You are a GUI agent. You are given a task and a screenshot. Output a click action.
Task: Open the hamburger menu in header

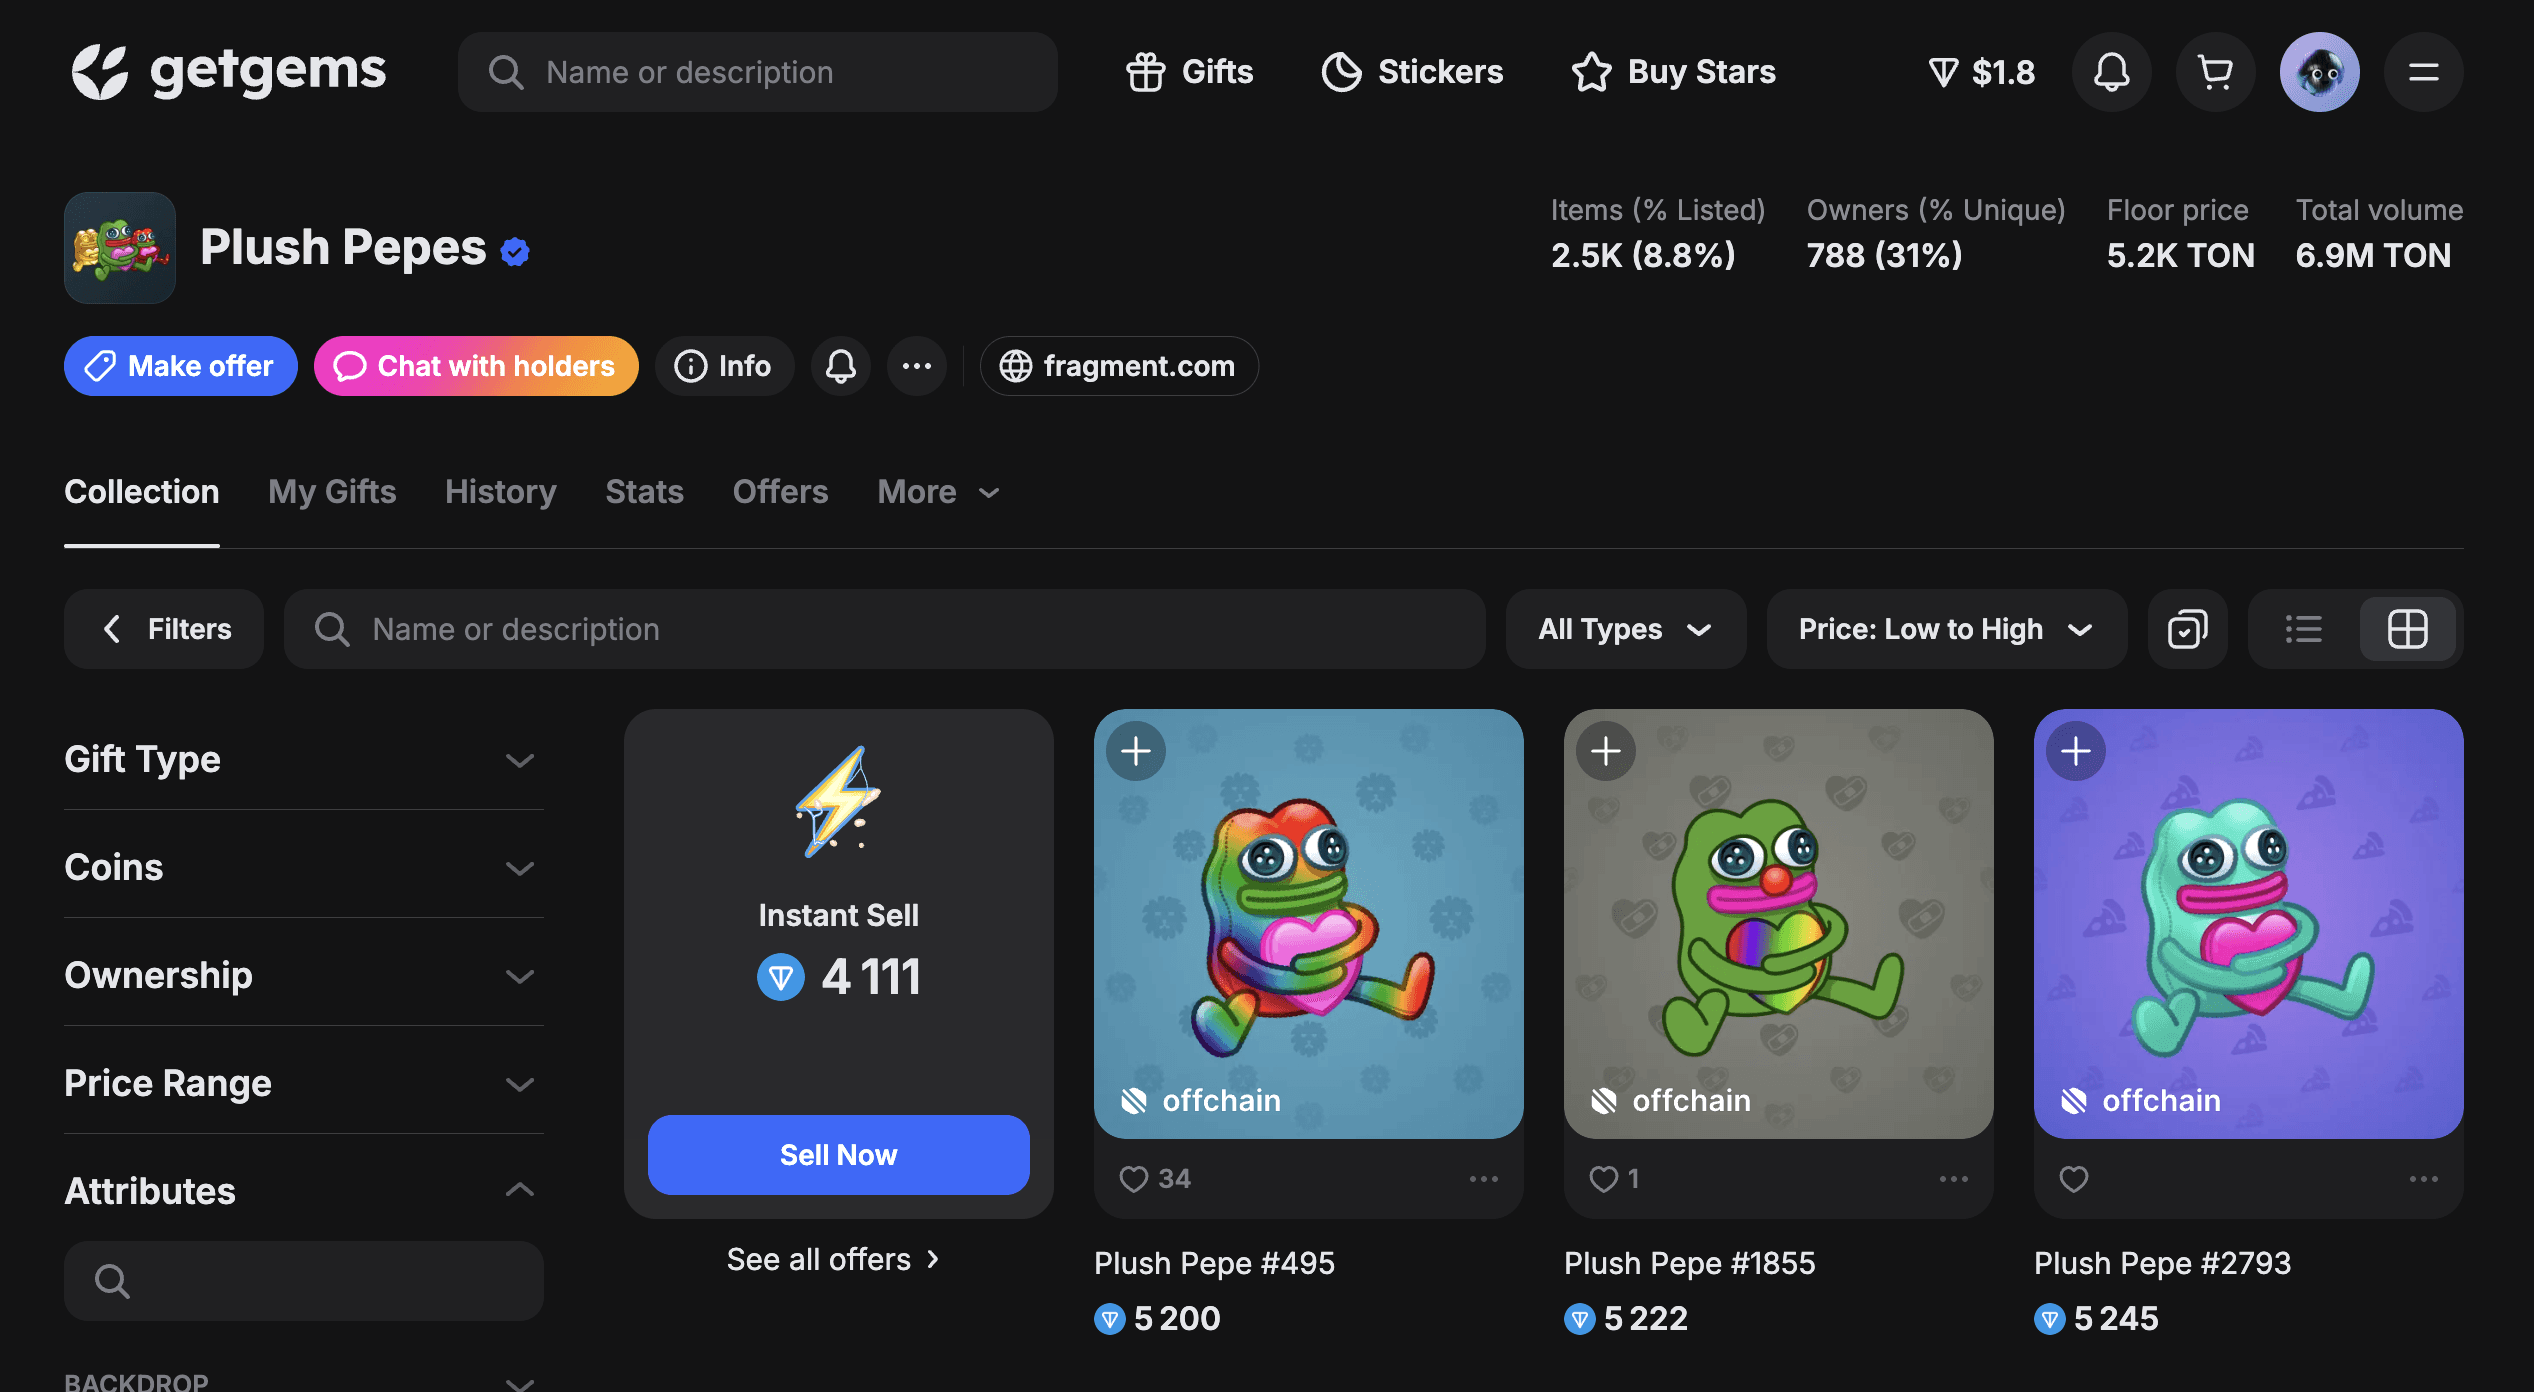coord(2423,72)
